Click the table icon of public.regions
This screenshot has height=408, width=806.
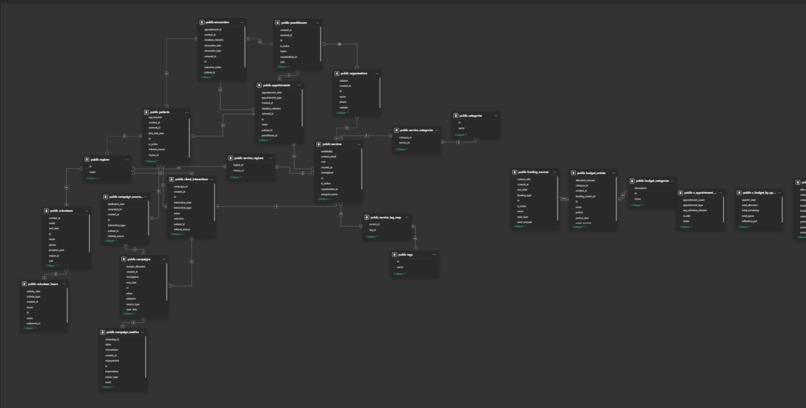(87, 160)
